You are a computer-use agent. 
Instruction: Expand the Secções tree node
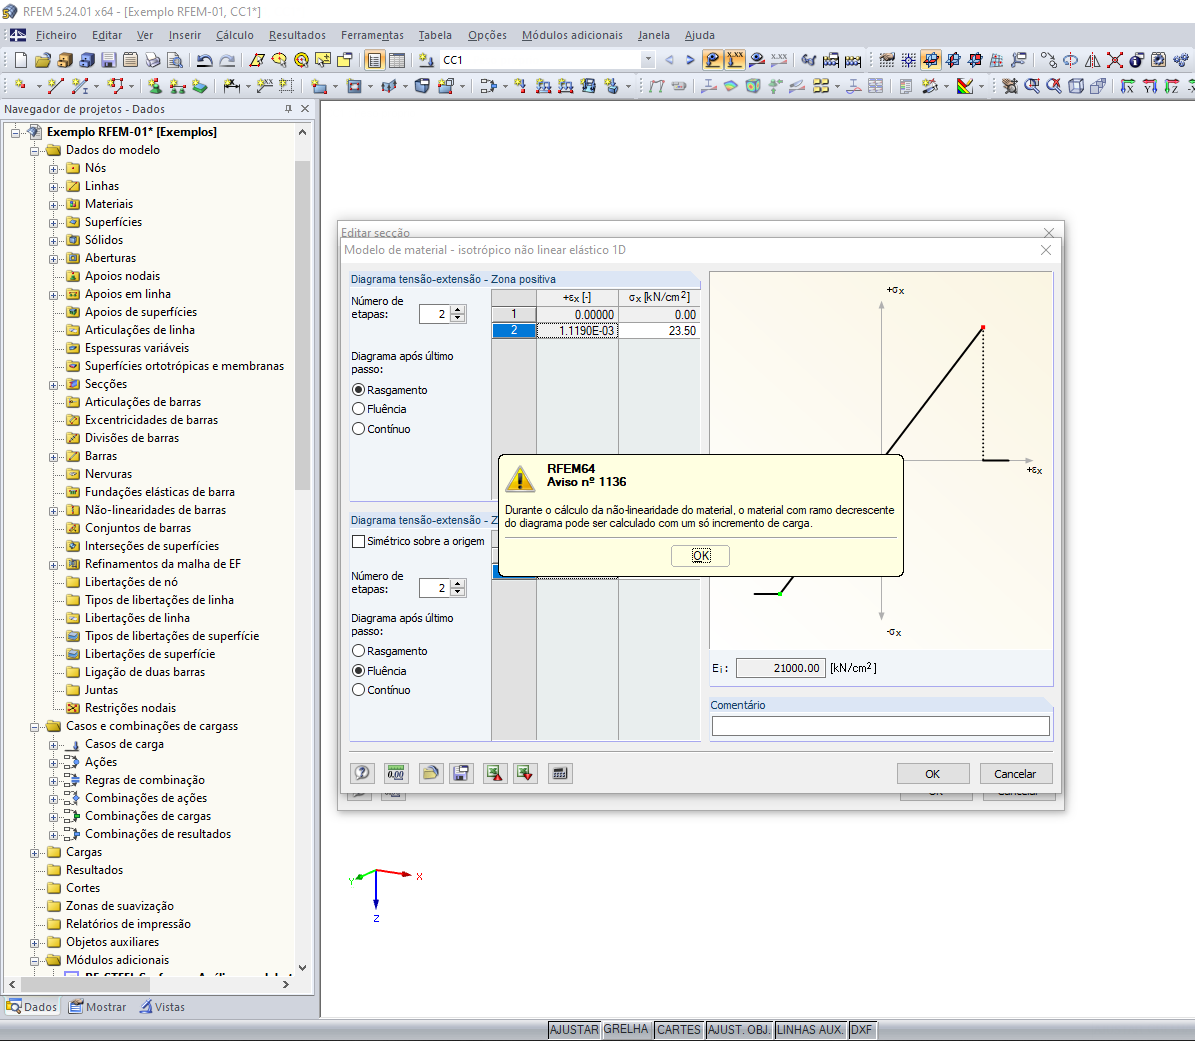[x=53, y=384]
